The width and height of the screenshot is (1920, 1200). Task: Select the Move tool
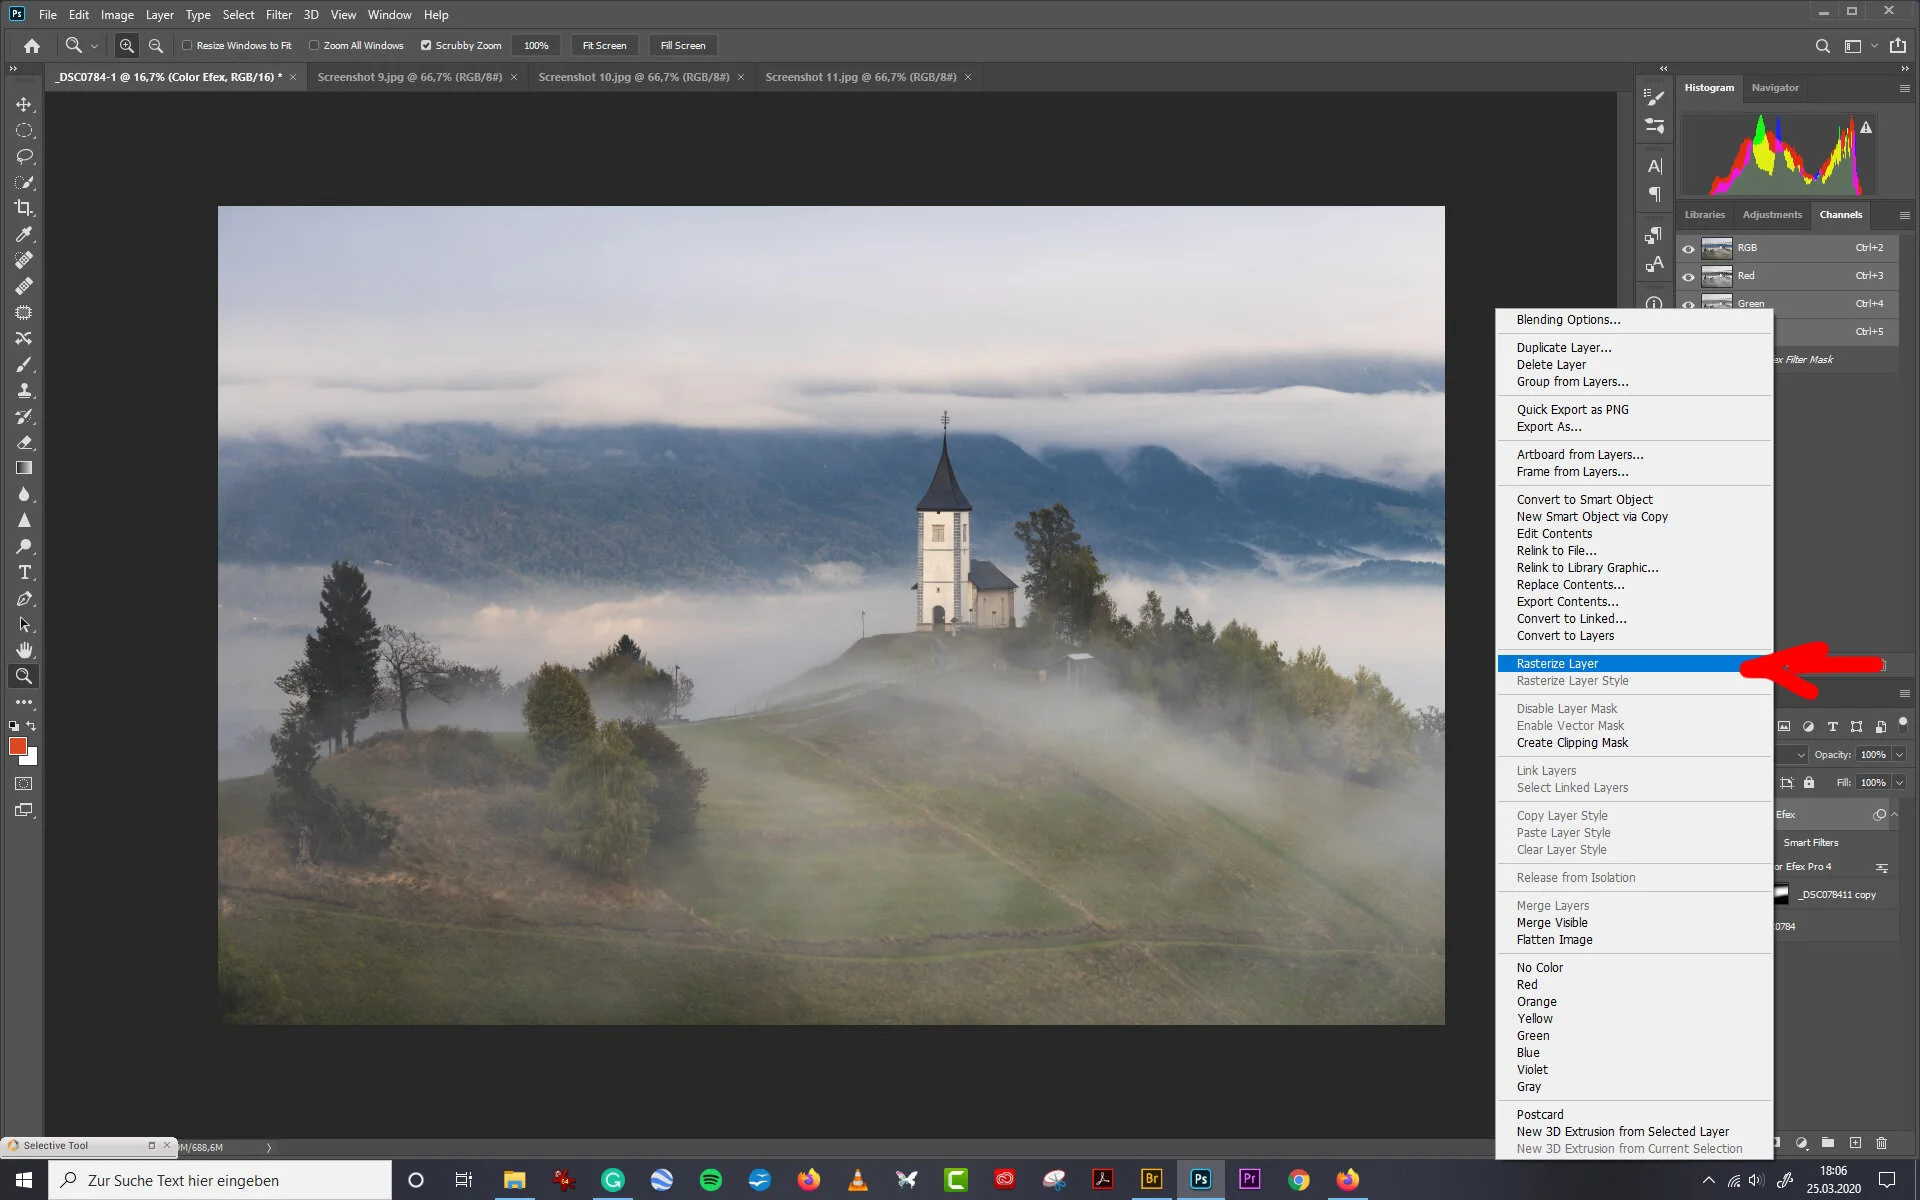(24, 104)
